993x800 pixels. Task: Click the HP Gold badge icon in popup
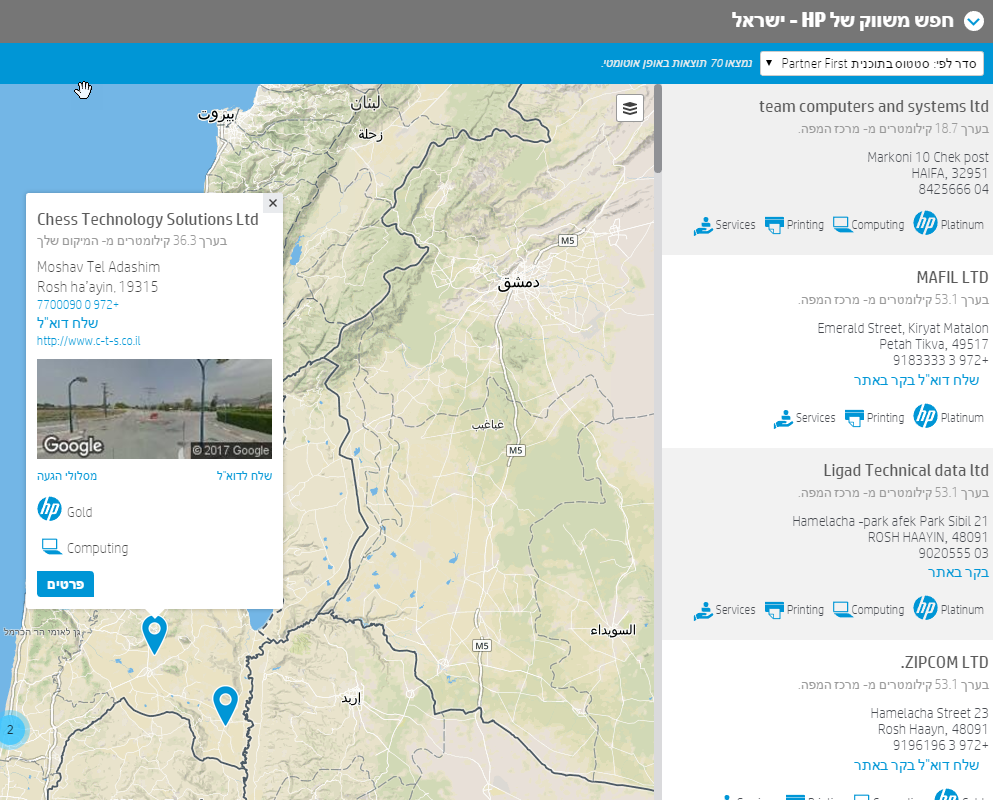pos(49,509)
